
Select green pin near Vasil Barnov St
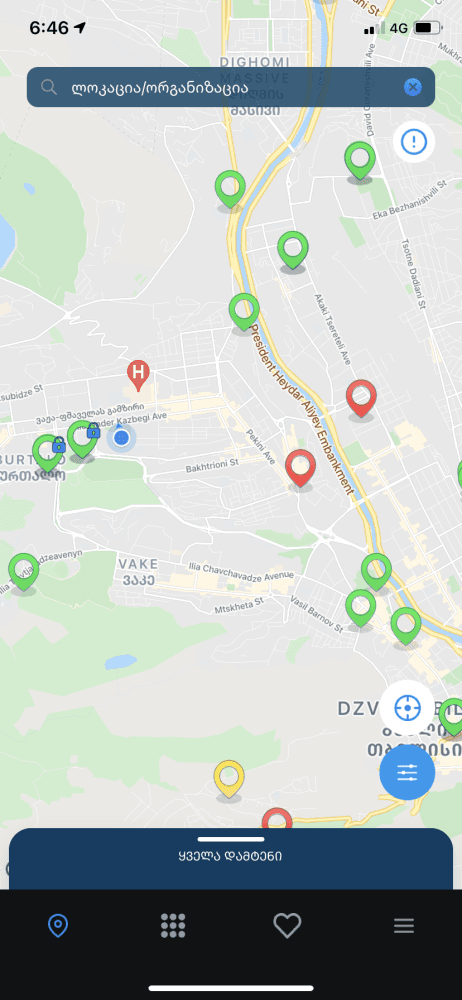click(361, 610)
